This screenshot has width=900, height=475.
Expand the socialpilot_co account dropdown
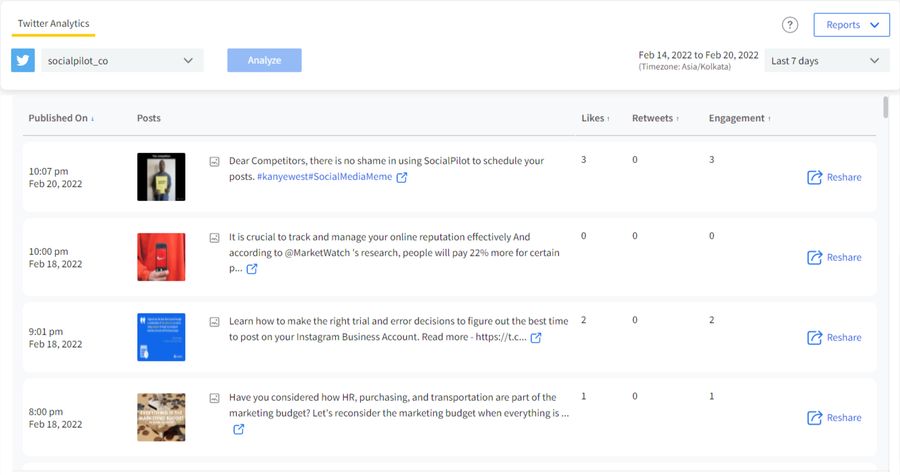point(122,60)
